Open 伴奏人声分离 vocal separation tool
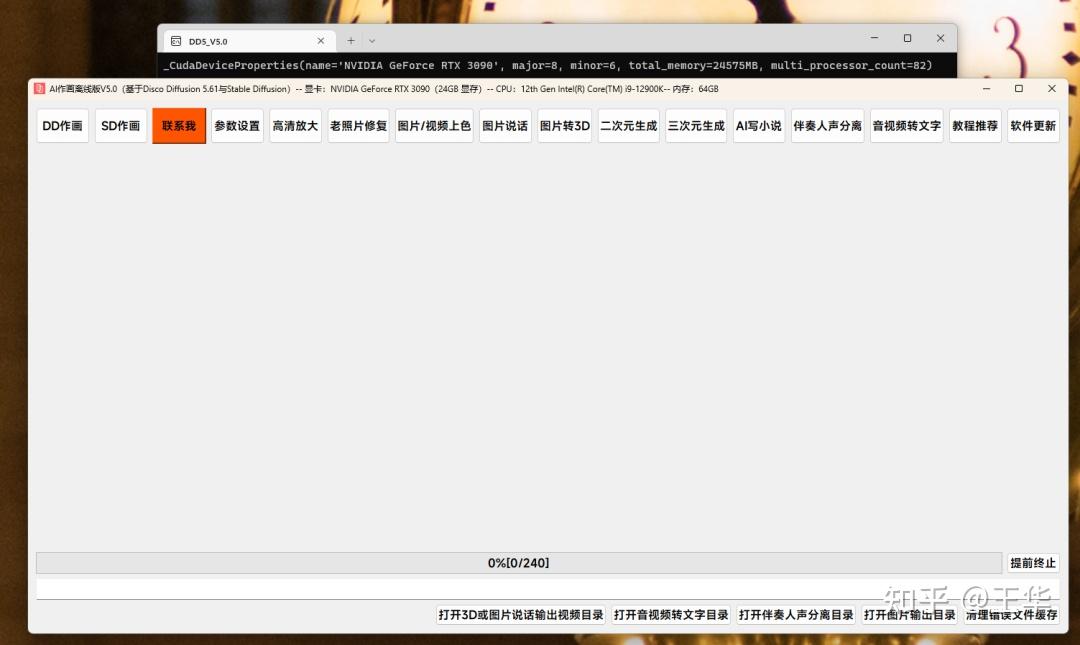The height and width of the screenshot is (645, 1080). click(827, 125)
